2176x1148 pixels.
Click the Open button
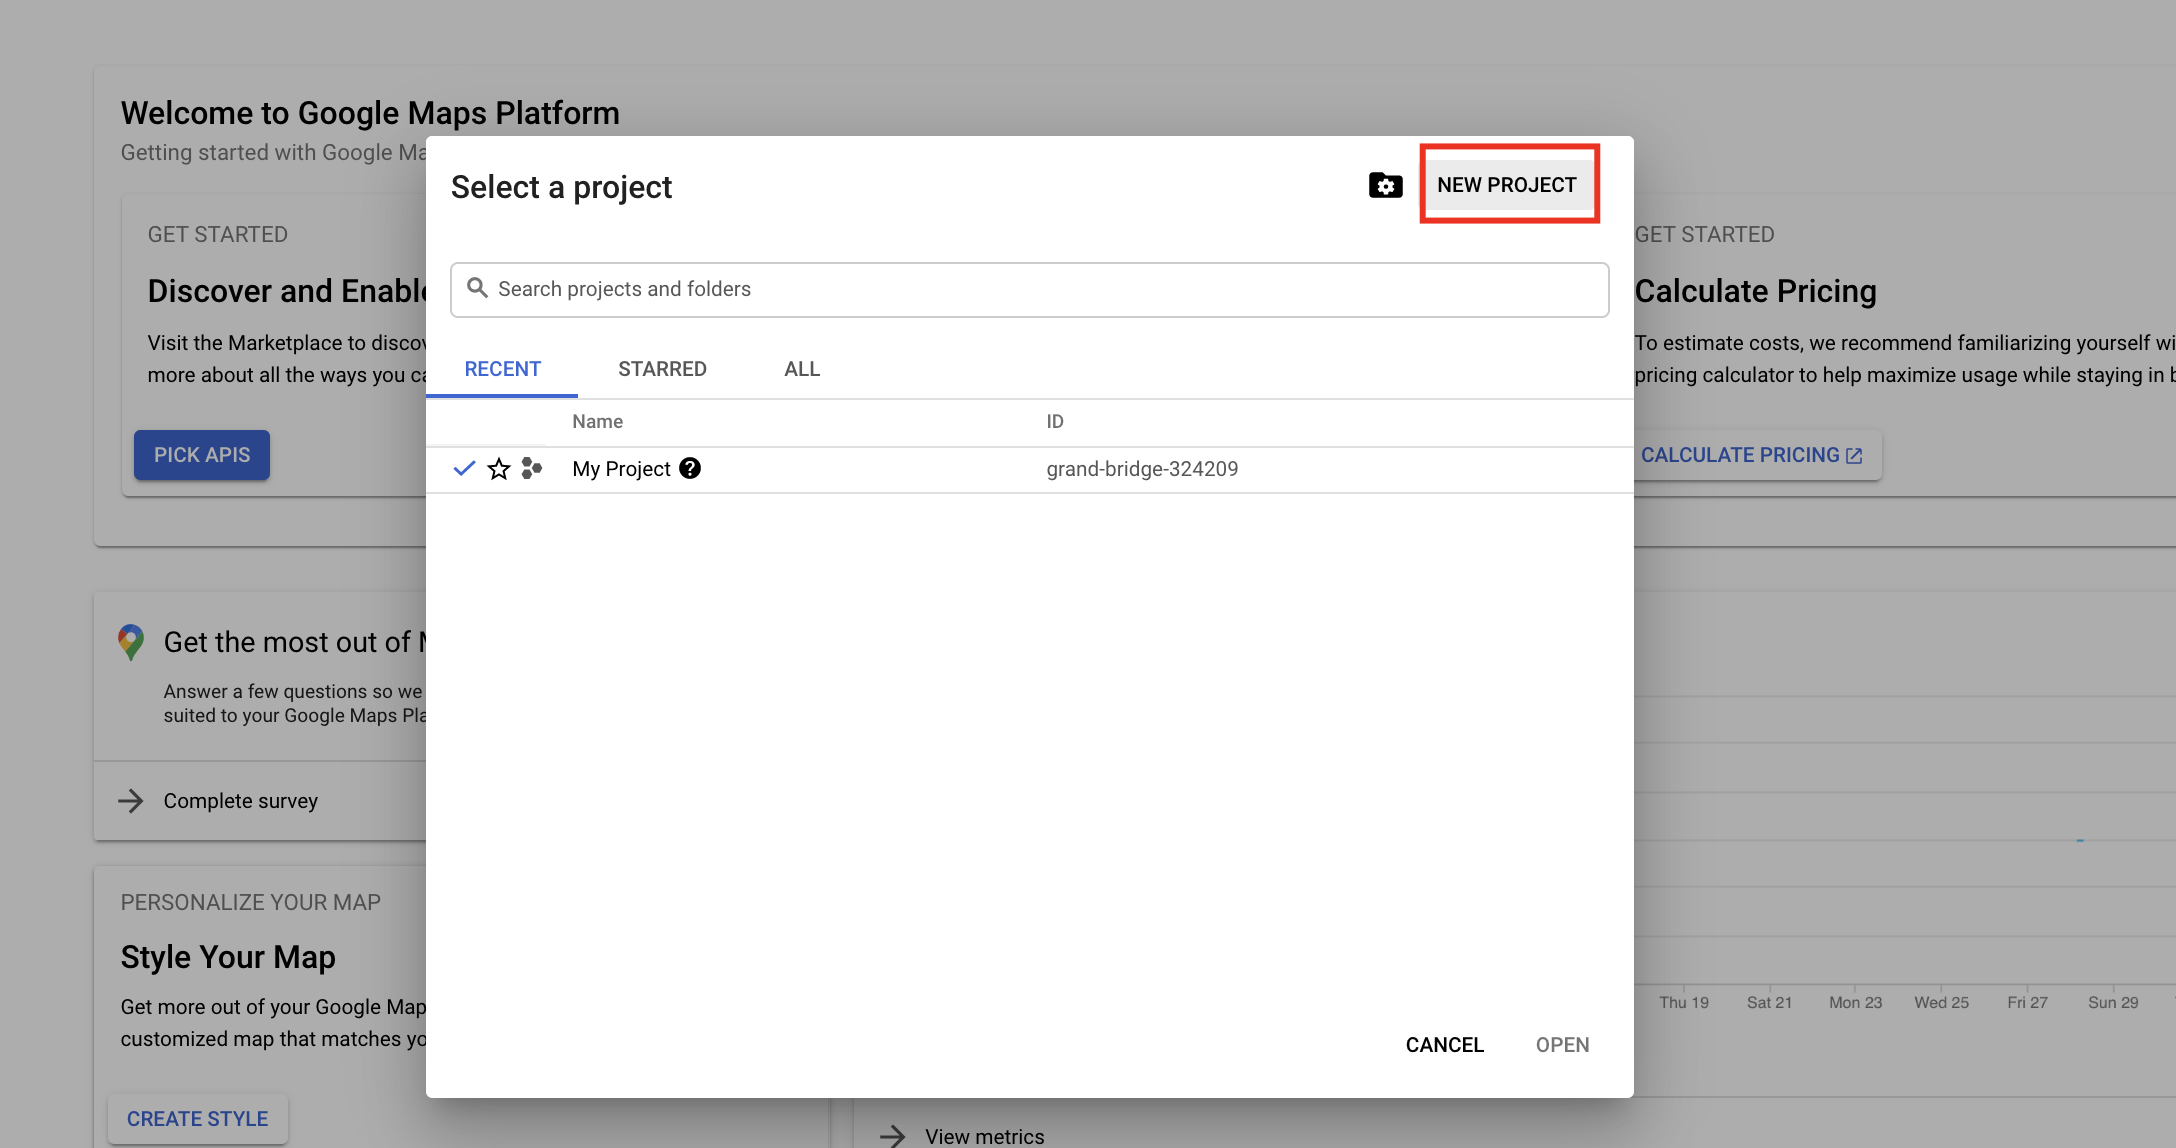pos(1562,1045)
